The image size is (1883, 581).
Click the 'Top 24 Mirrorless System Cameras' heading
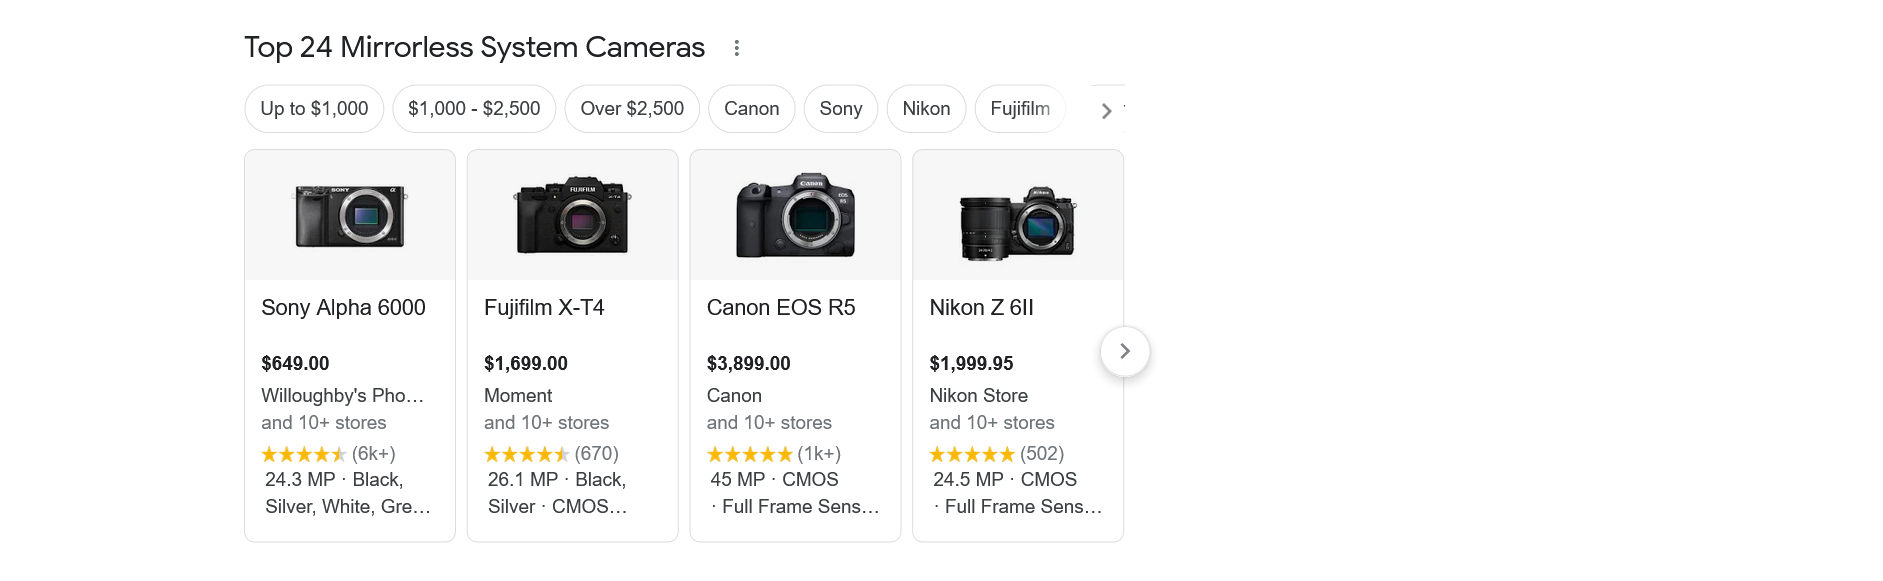473,47
